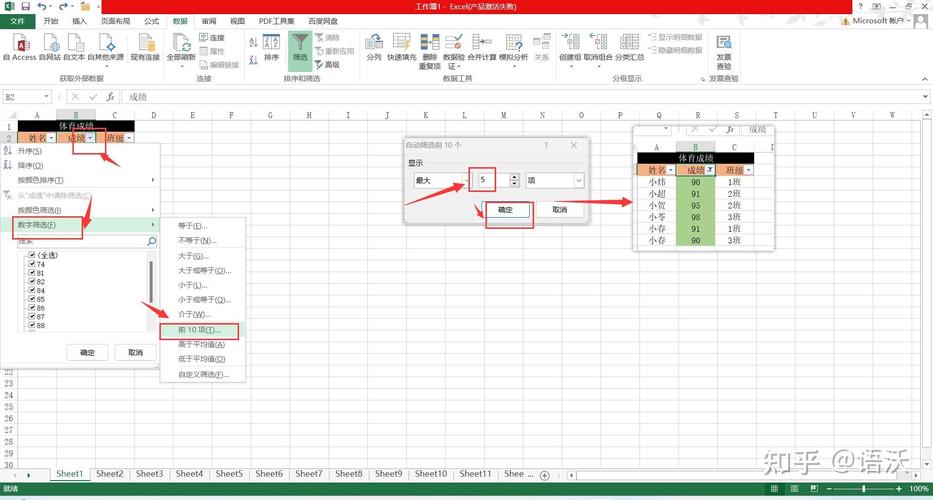Sort ascending with the A-Z icon
Screen dimensions: 933x500
click(x=253, y=42)
